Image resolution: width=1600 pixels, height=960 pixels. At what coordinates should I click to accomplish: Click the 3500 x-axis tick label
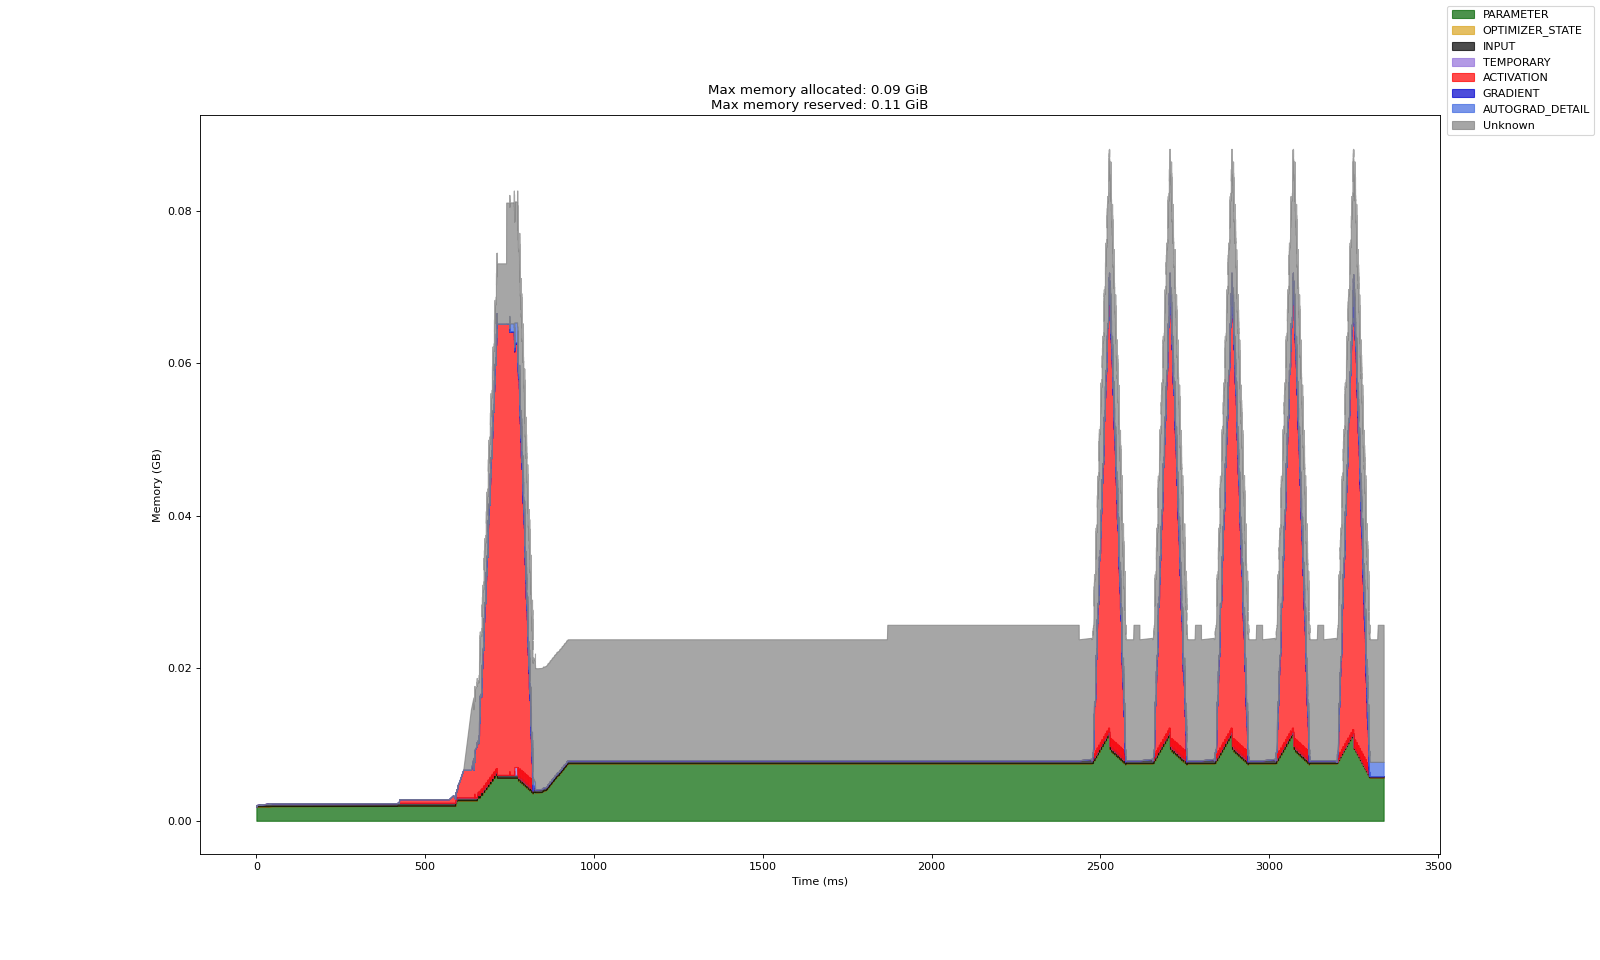pyautogui.click(x=1438, y=866)
